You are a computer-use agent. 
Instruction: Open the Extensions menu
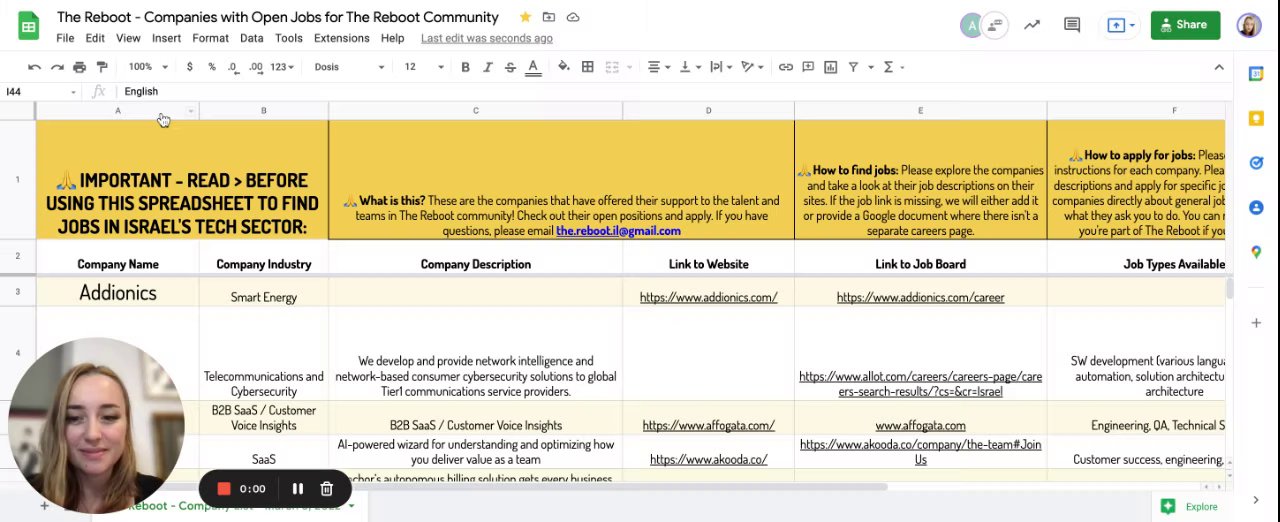point(342,38)
